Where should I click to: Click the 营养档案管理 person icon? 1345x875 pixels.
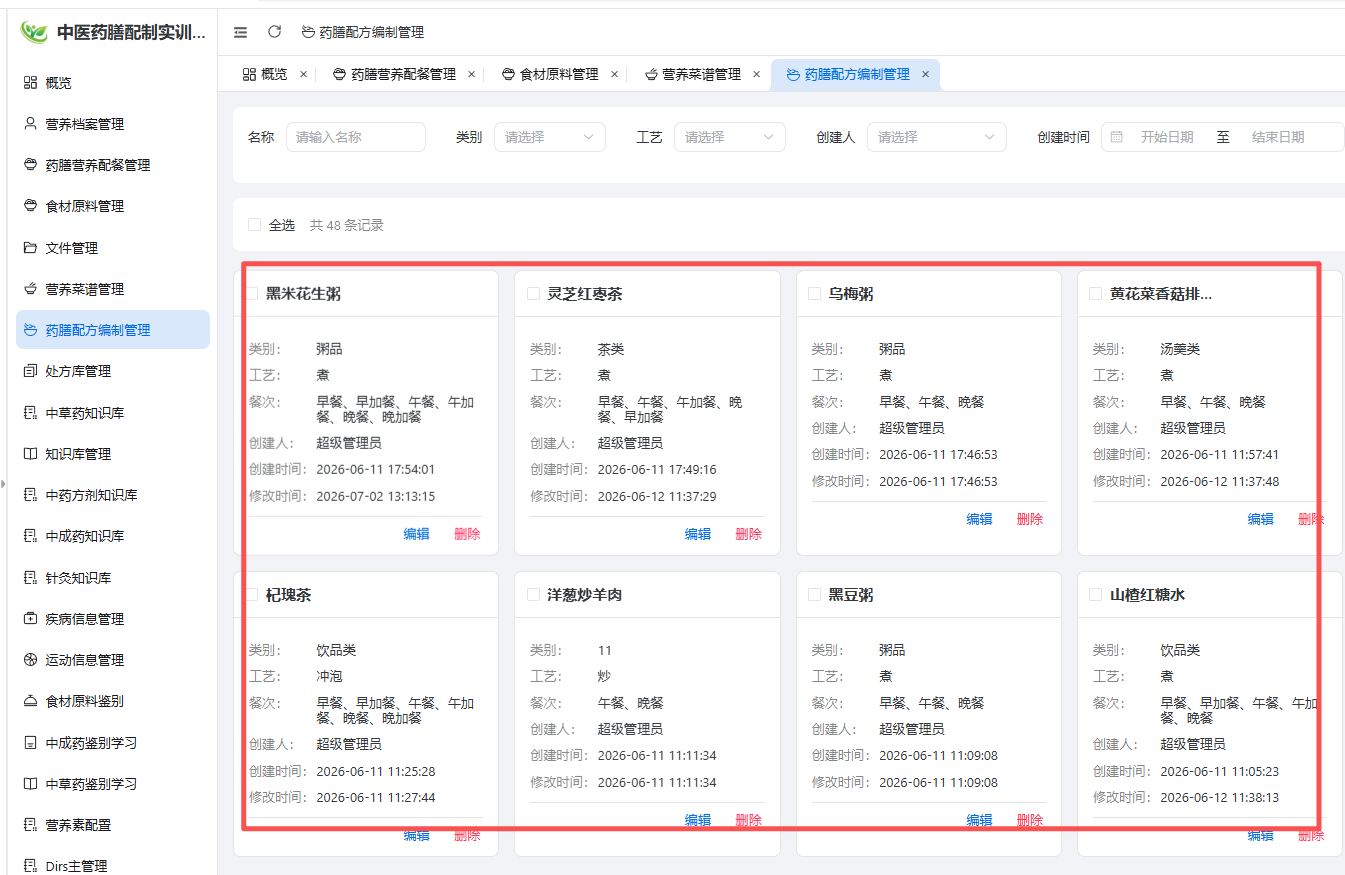(30, 124)
